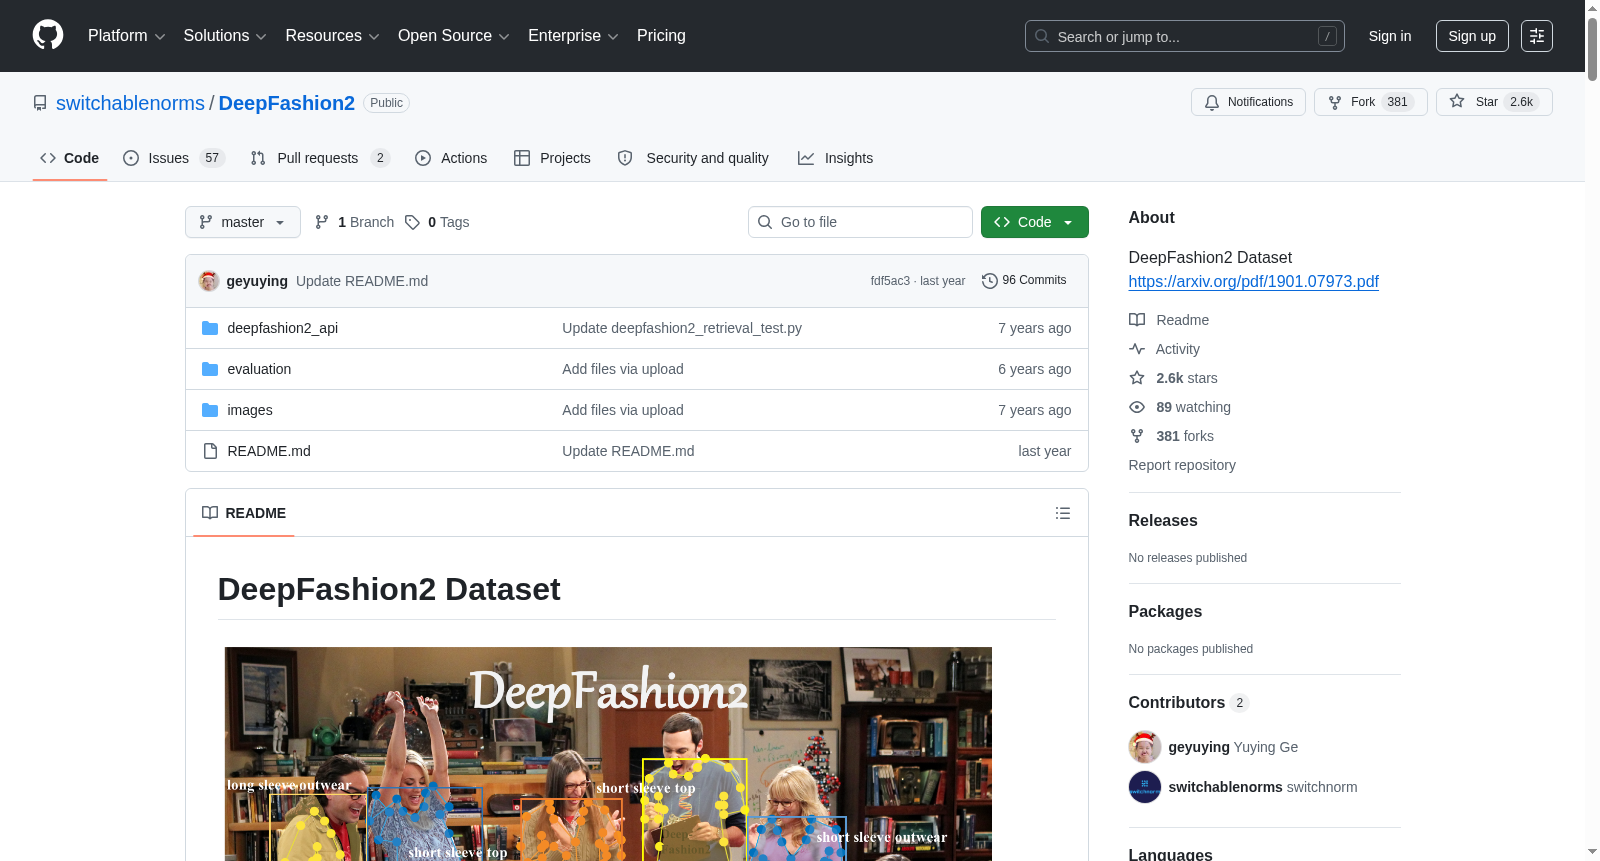
Task: Click the eye icon beside 89 watching
Action: (1137, 407)
